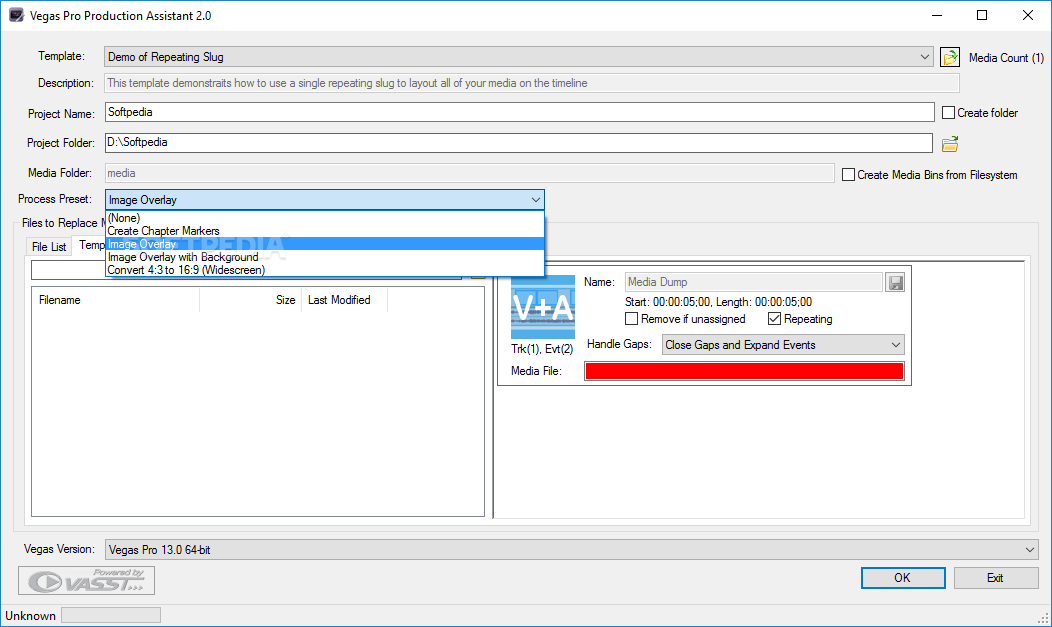Click the Exit button

coord(996,578)
